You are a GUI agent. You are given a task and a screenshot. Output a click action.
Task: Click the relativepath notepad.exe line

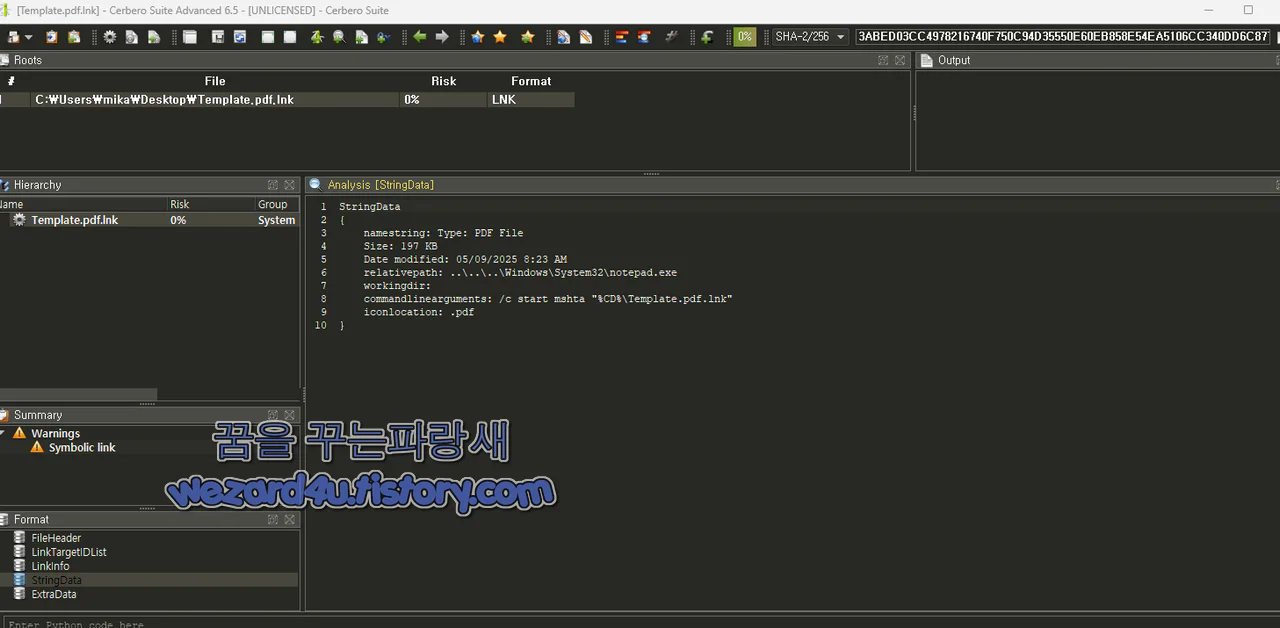pos(520,272)
